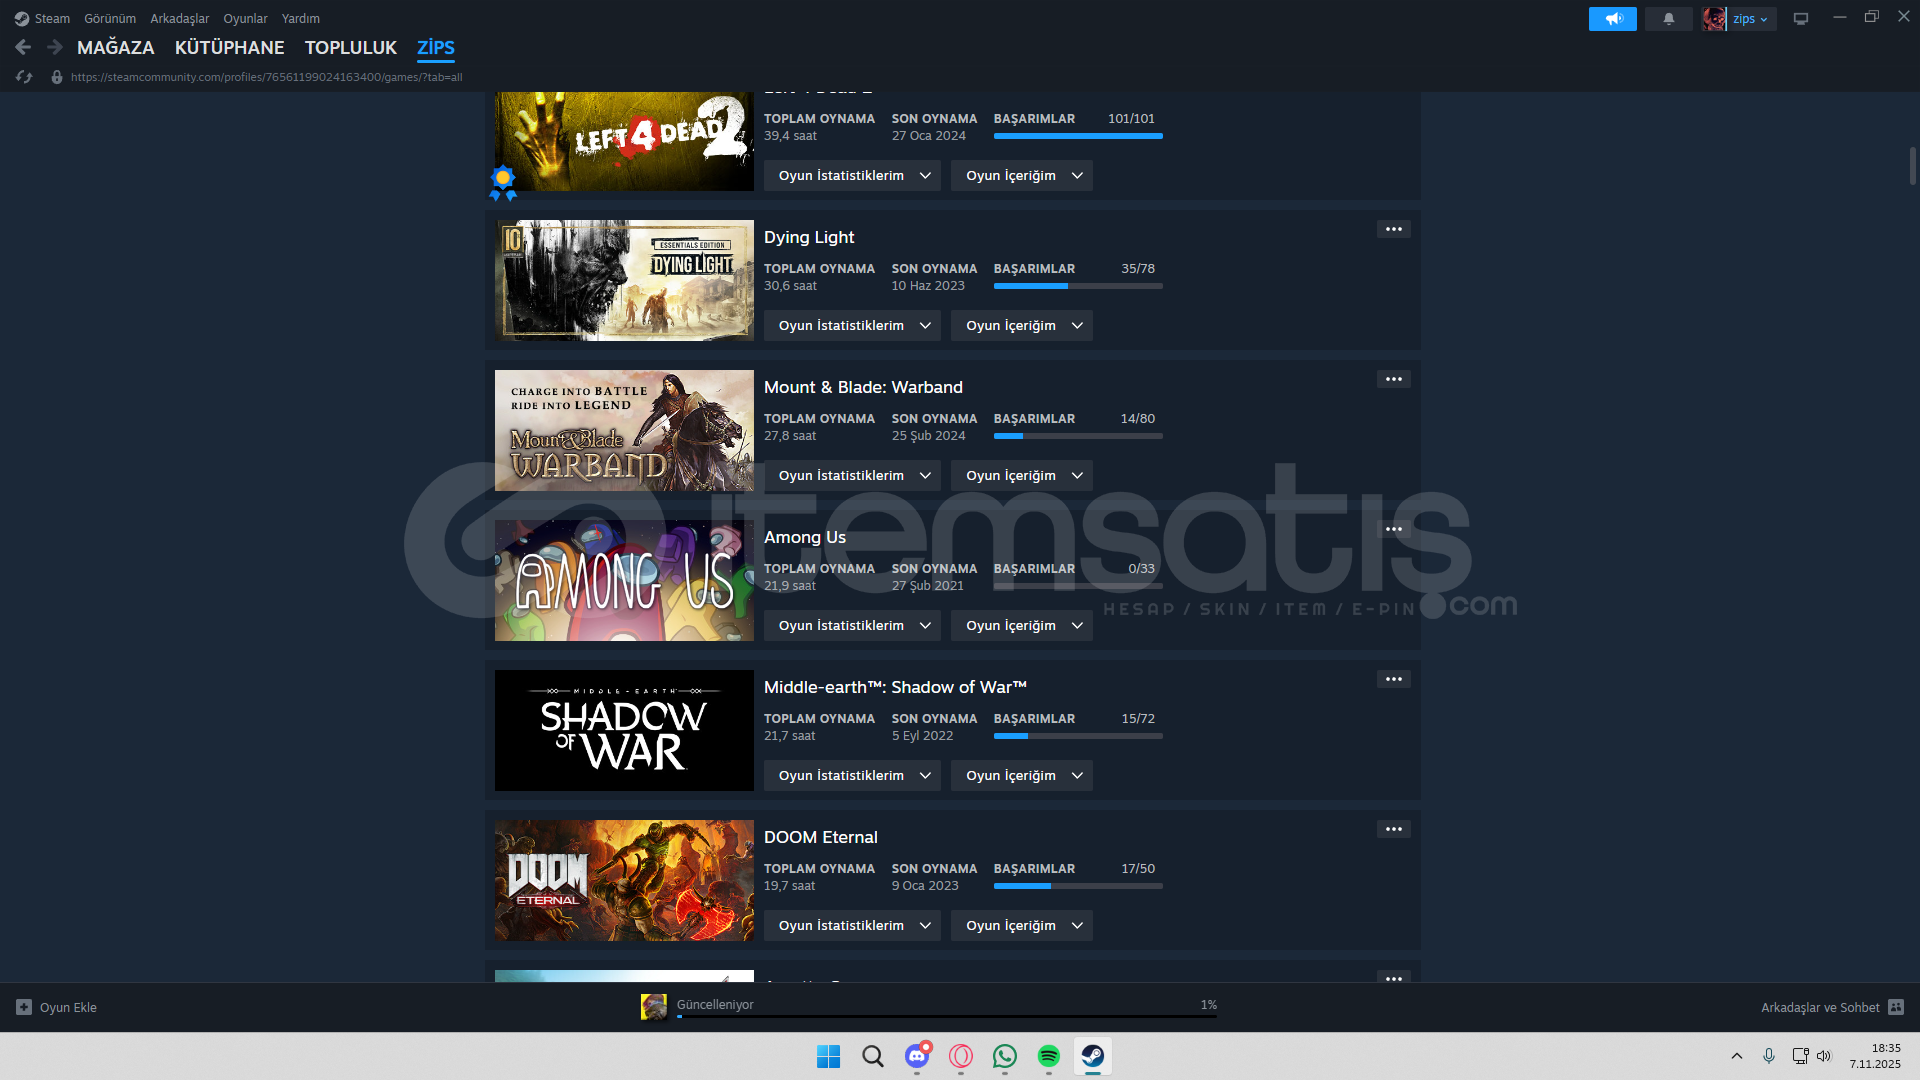Open Friends and Chat grid icon
The height and width of the screenshot is (1080, 1920).
click(x=1896, y=1007)
